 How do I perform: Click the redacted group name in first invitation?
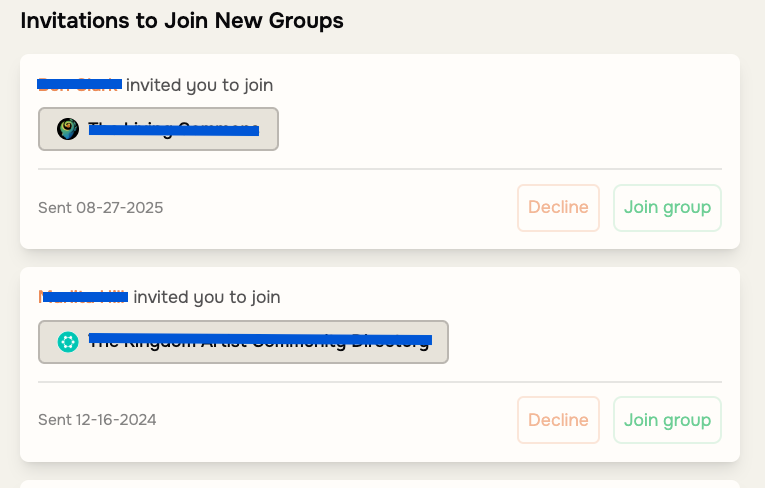pos(173,129)
